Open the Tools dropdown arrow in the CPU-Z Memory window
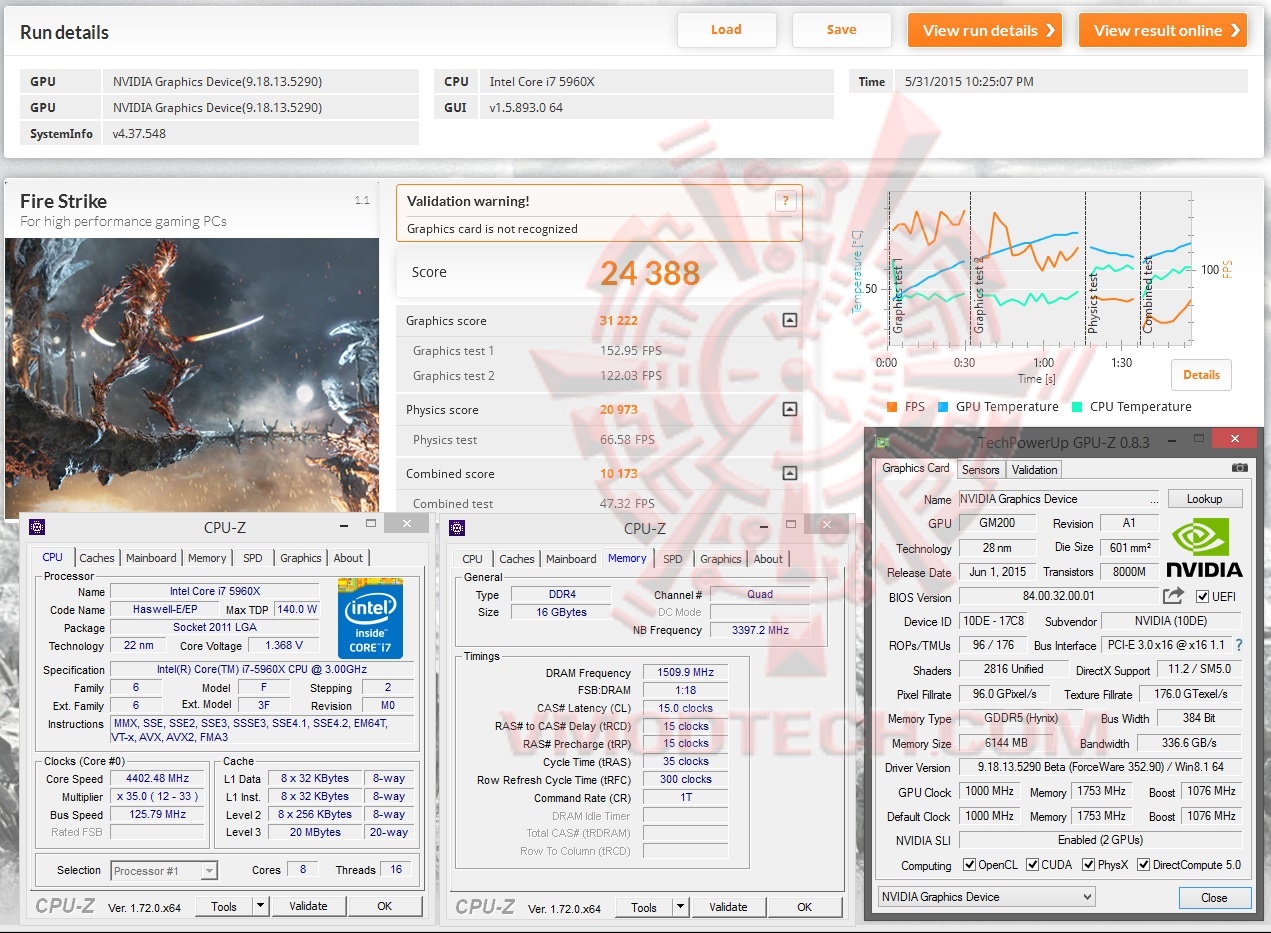Image resolution: width=1271 pixels, height=933 pixels. coord(680,907)
